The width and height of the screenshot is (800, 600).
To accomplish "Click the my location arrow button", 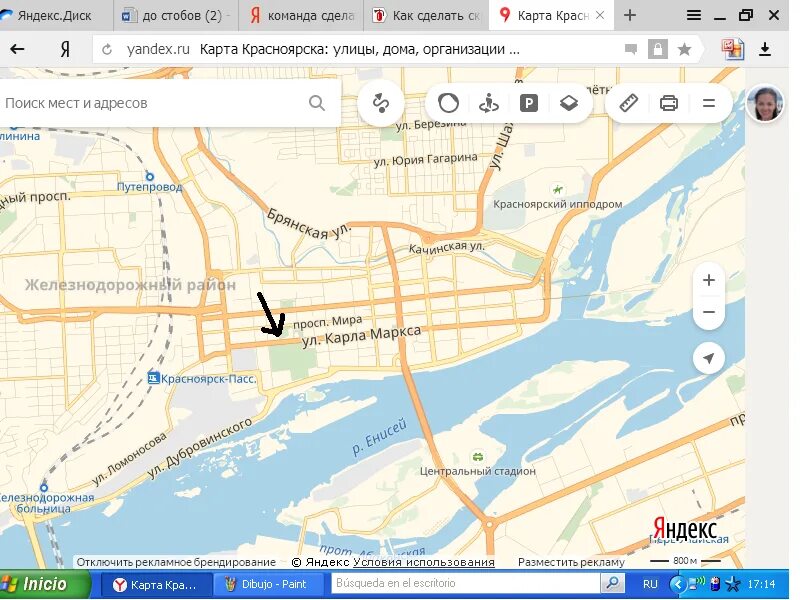I will coord(709,358).
